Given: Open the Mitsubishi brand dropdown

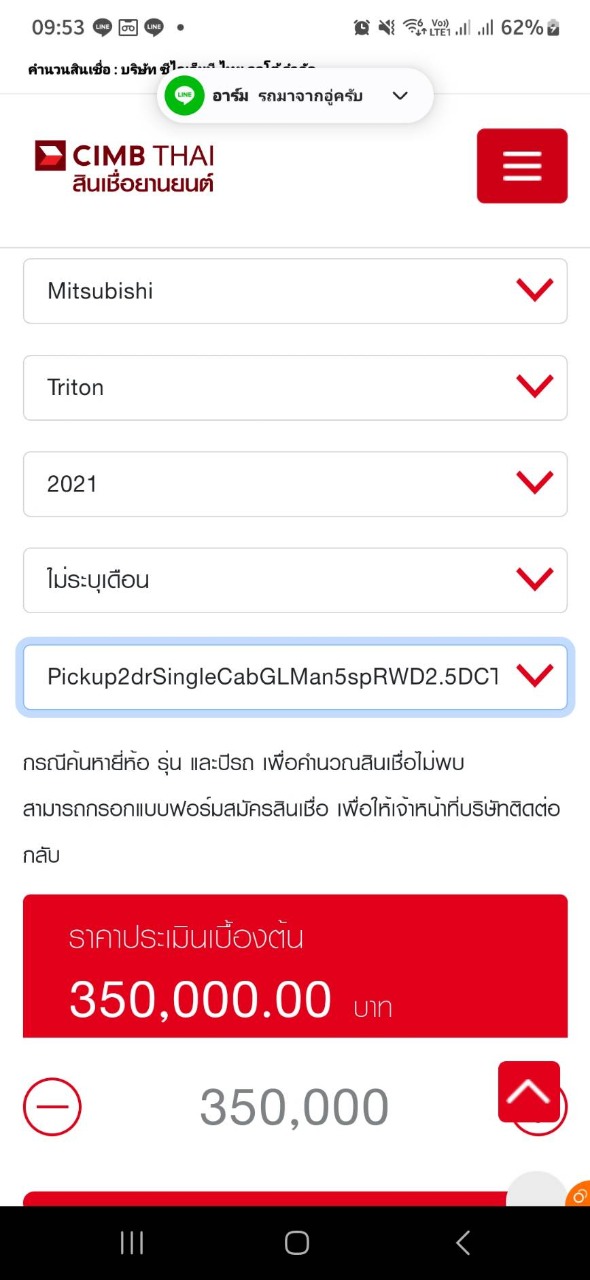Looking at the screenshot, I should [295, 291].
